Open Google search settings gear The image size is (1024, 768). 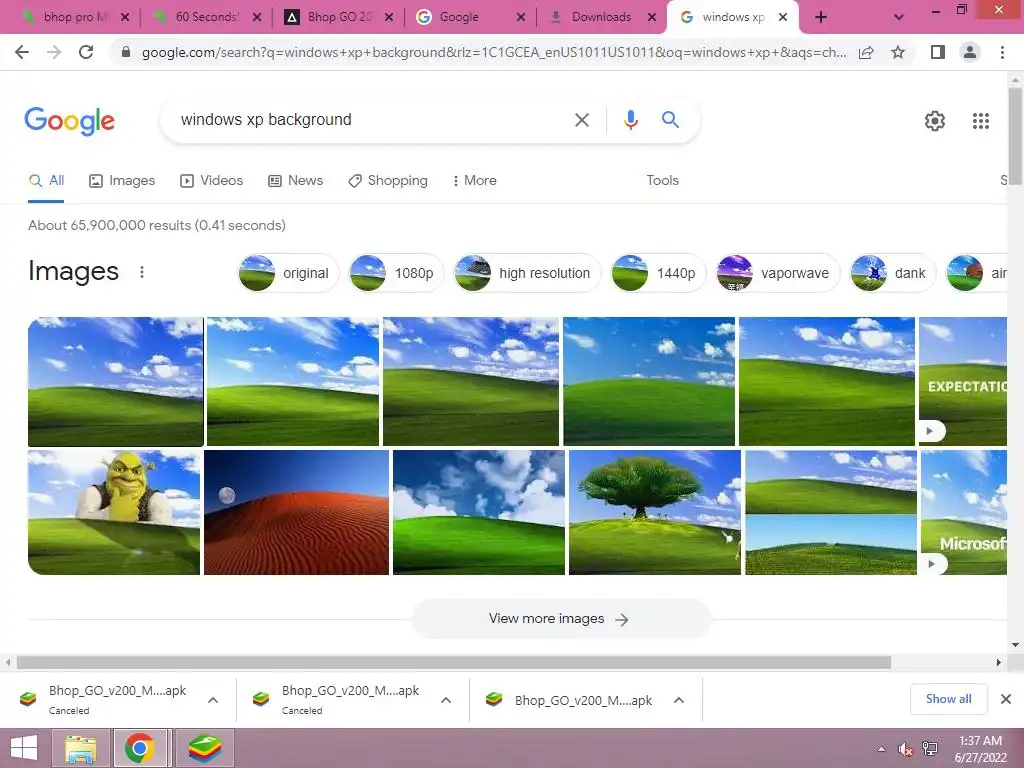coord(935,121)
